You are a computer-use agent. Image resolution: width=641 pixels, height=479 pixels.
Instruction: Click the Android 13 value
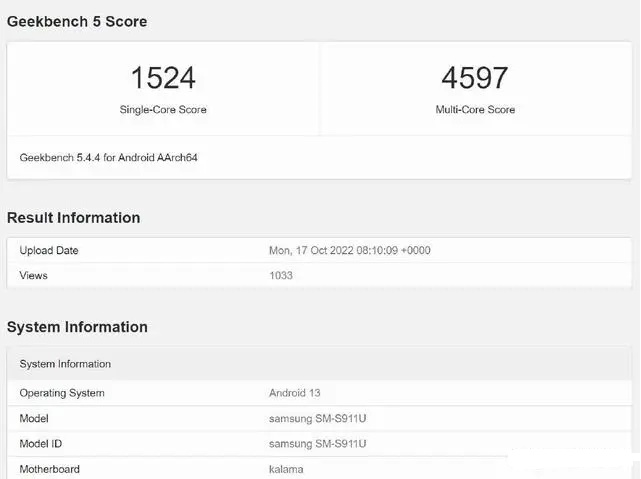(x=294, y=393)
